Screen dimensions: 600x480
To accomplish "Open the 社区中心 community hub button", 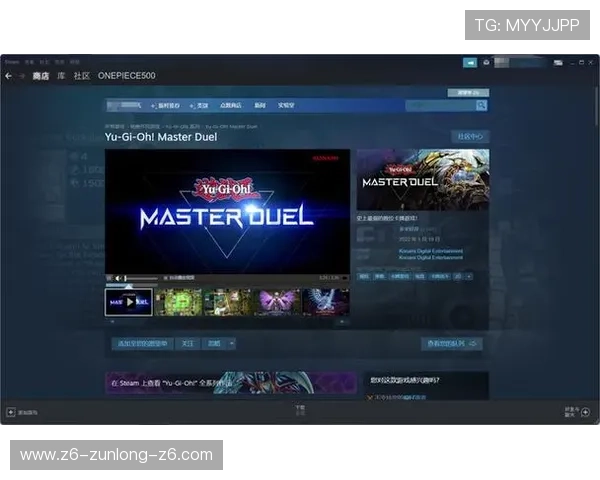I will [469, 136].
